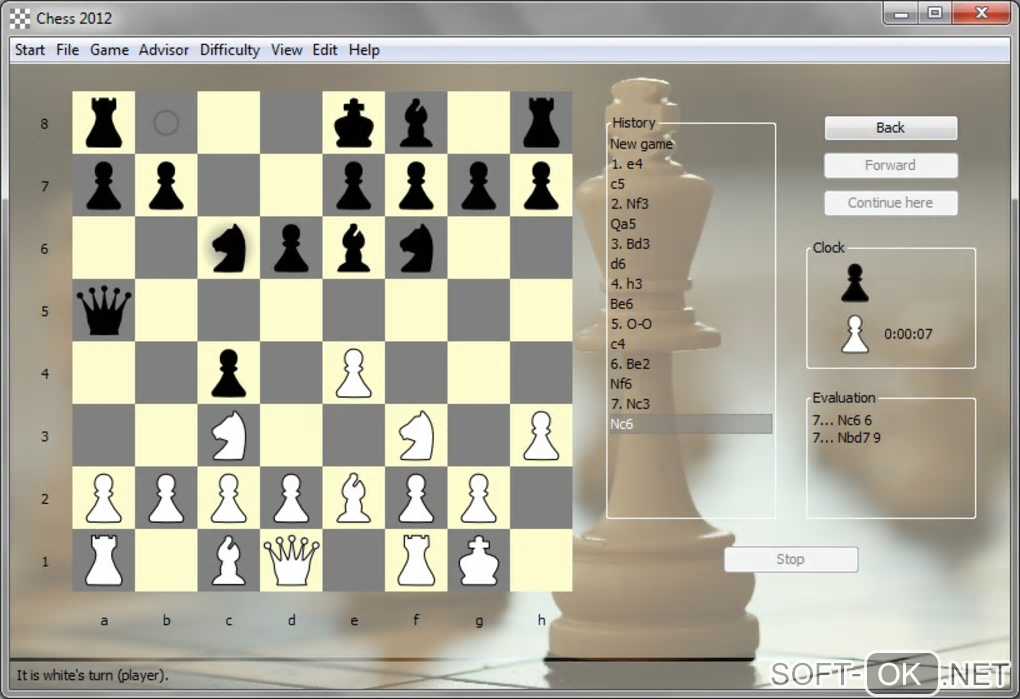Select the black bishop on e6
1020x699 pixels.
[354, 248]
